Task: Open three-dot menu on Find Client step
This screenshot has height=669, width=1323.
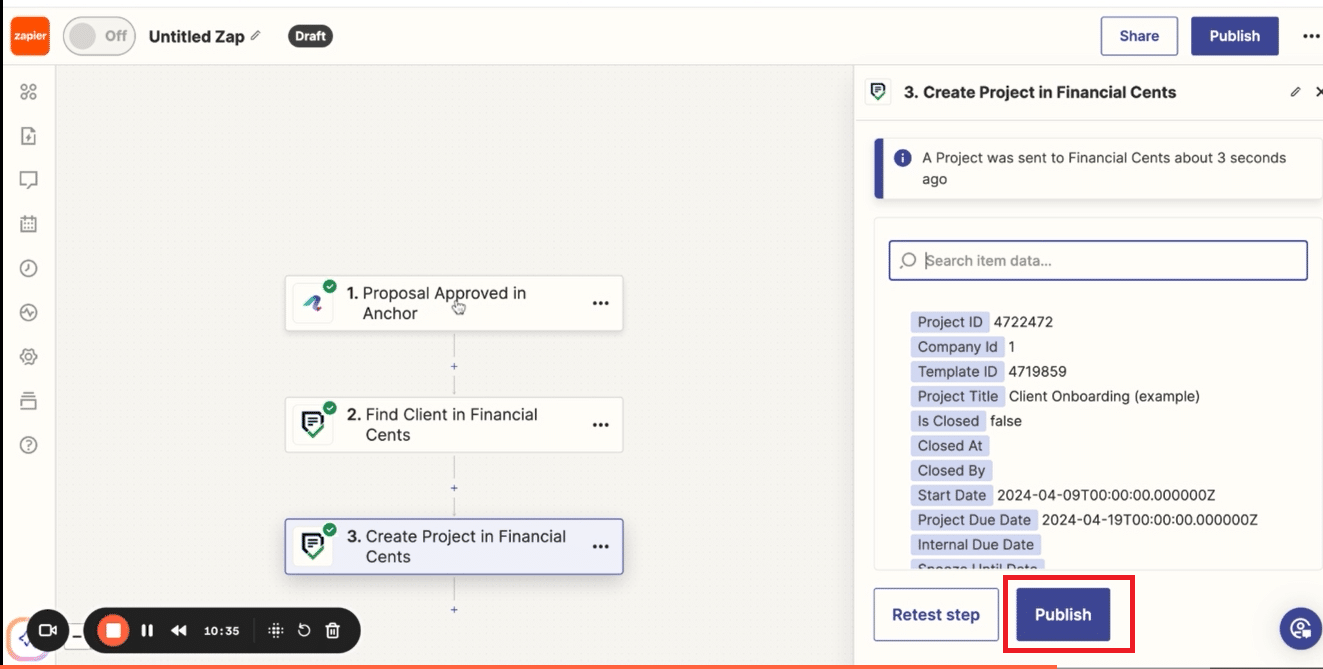Action: pyautogui.click(x=600, y=425)
